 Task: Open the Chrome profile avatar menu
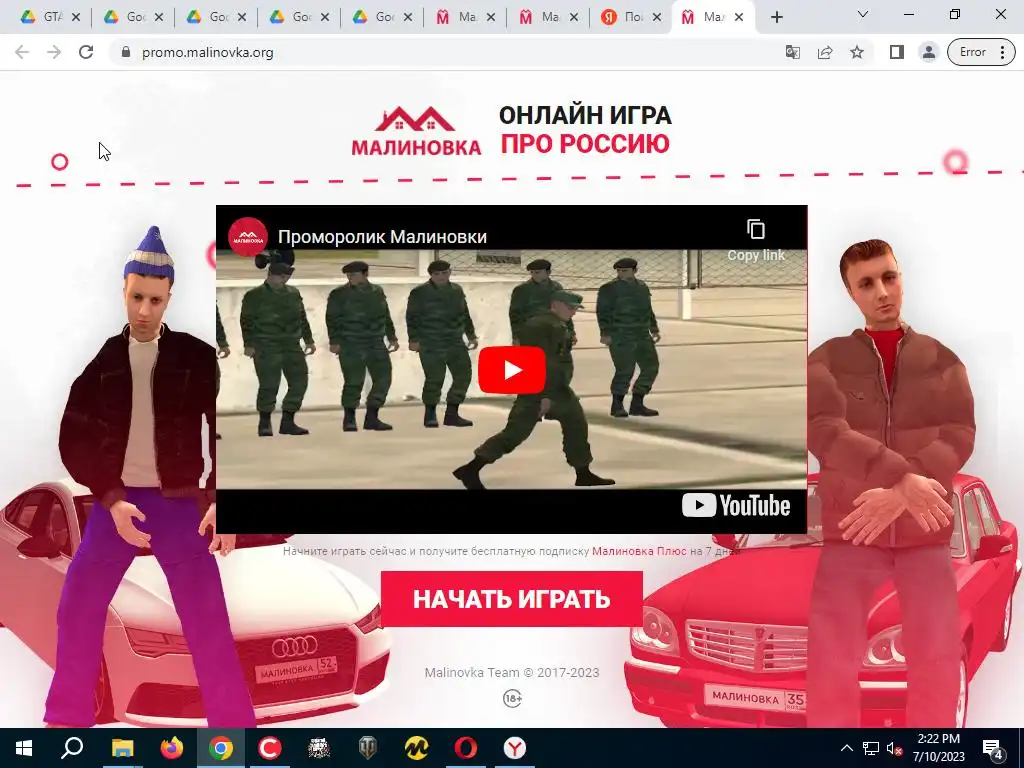click(929, 52)
